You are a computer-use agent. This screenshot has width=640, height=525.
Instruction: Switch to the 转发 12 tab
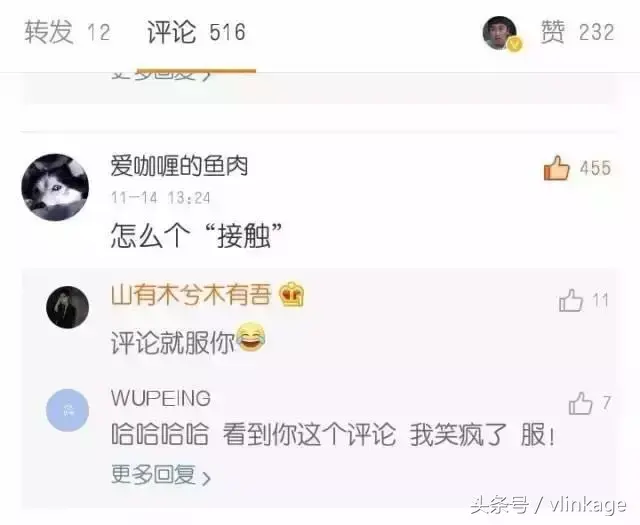coord(67,32)
